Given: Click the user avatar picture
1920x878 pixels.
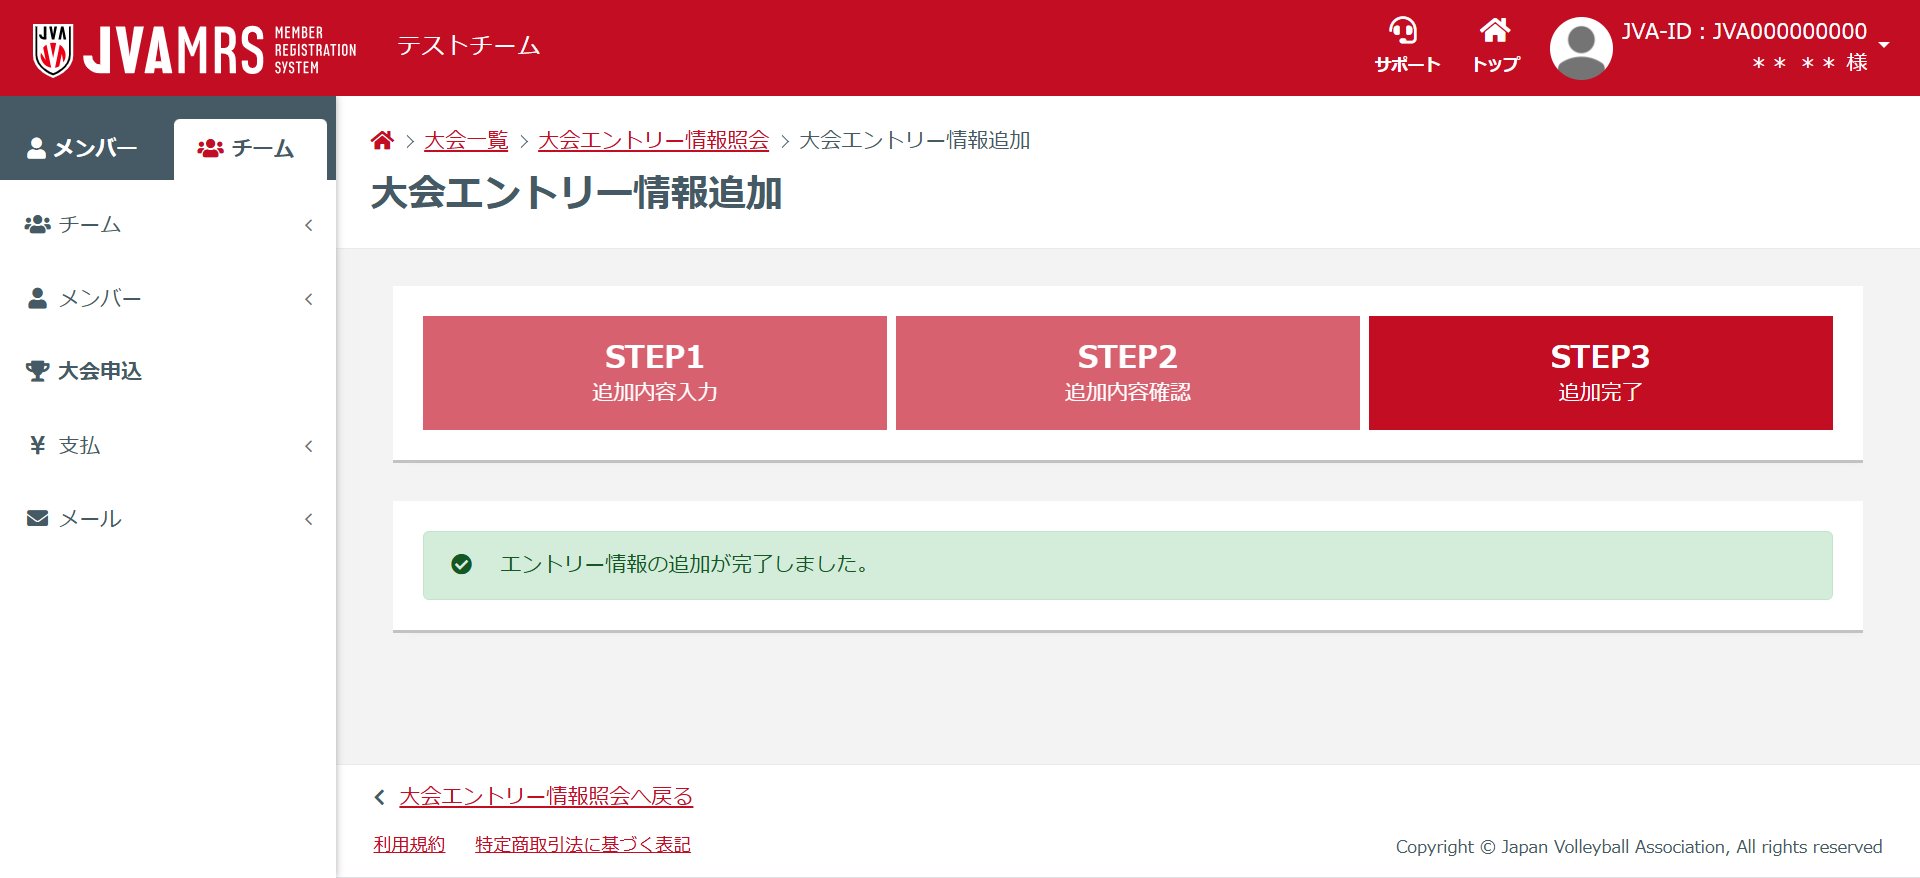Looking at the screenshot, I should 1580,48.
